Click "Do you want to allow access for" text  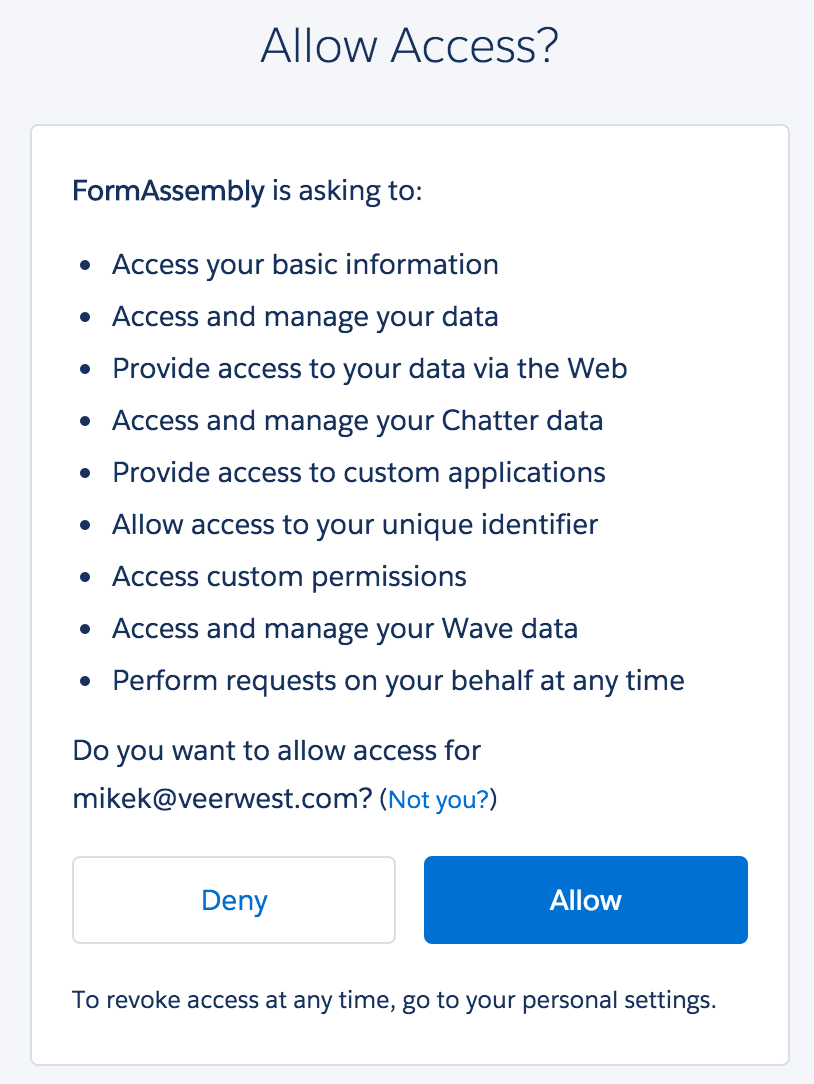277,749
